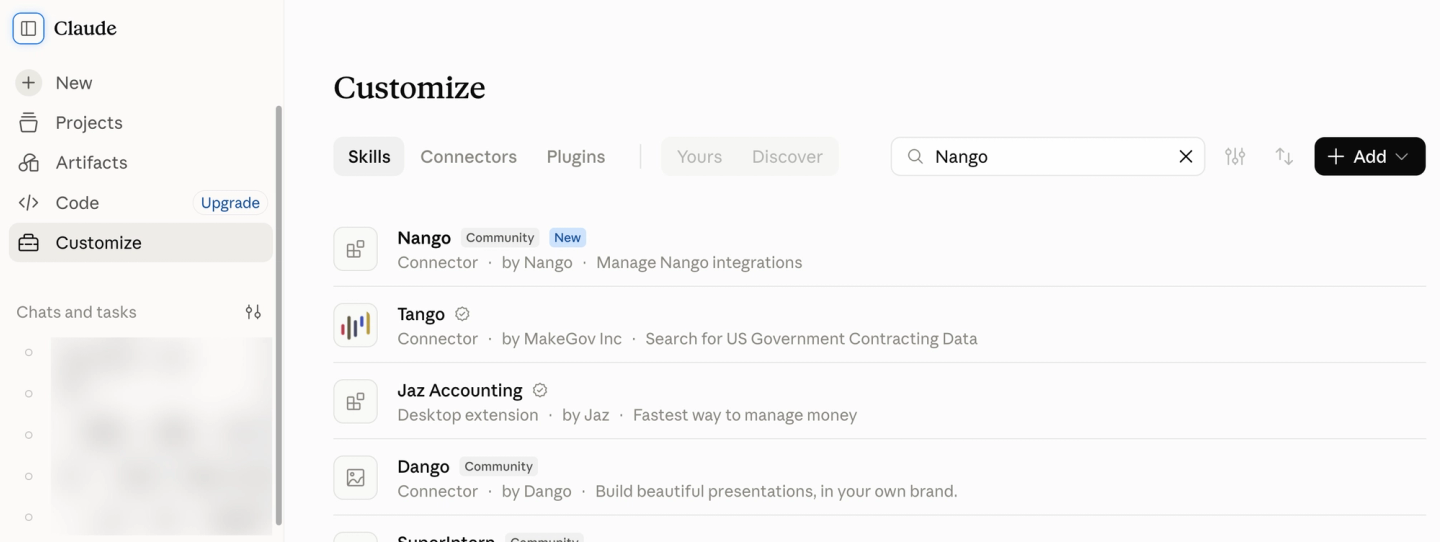Open the filter sliders icon
This screenshot has height=542, width=1440.
coord(1235,156)
